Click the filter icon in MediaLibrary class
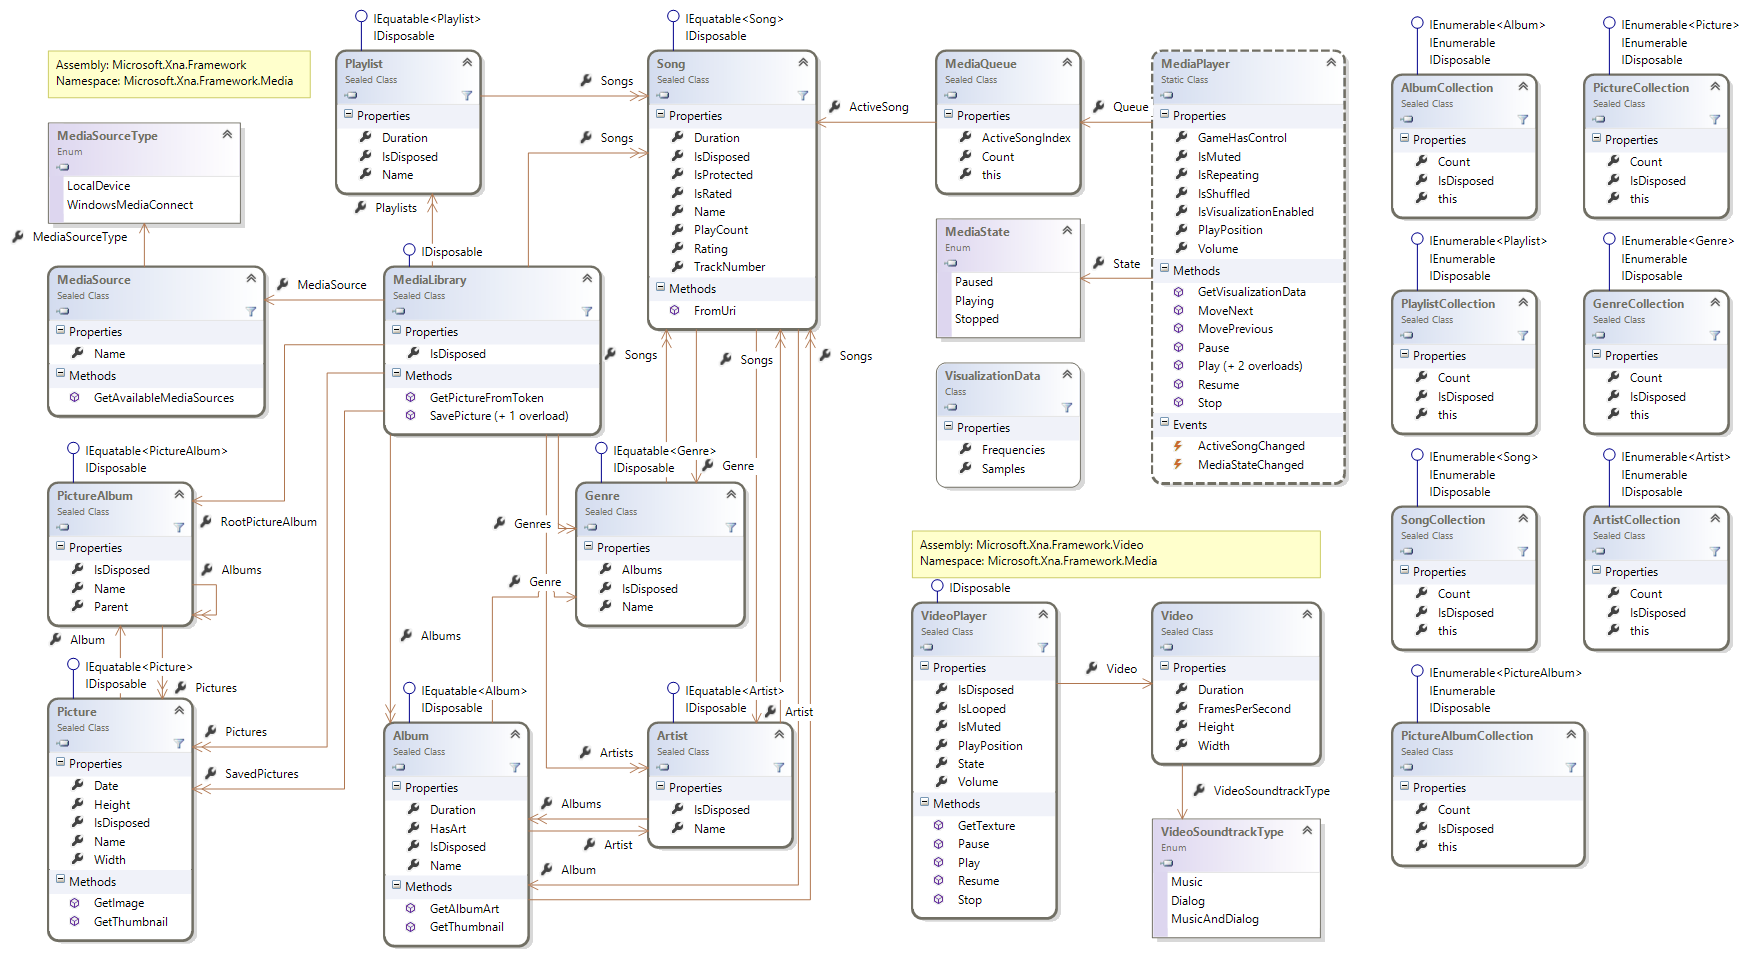Viewport: 1756px width, 955px height. point(587,312)
